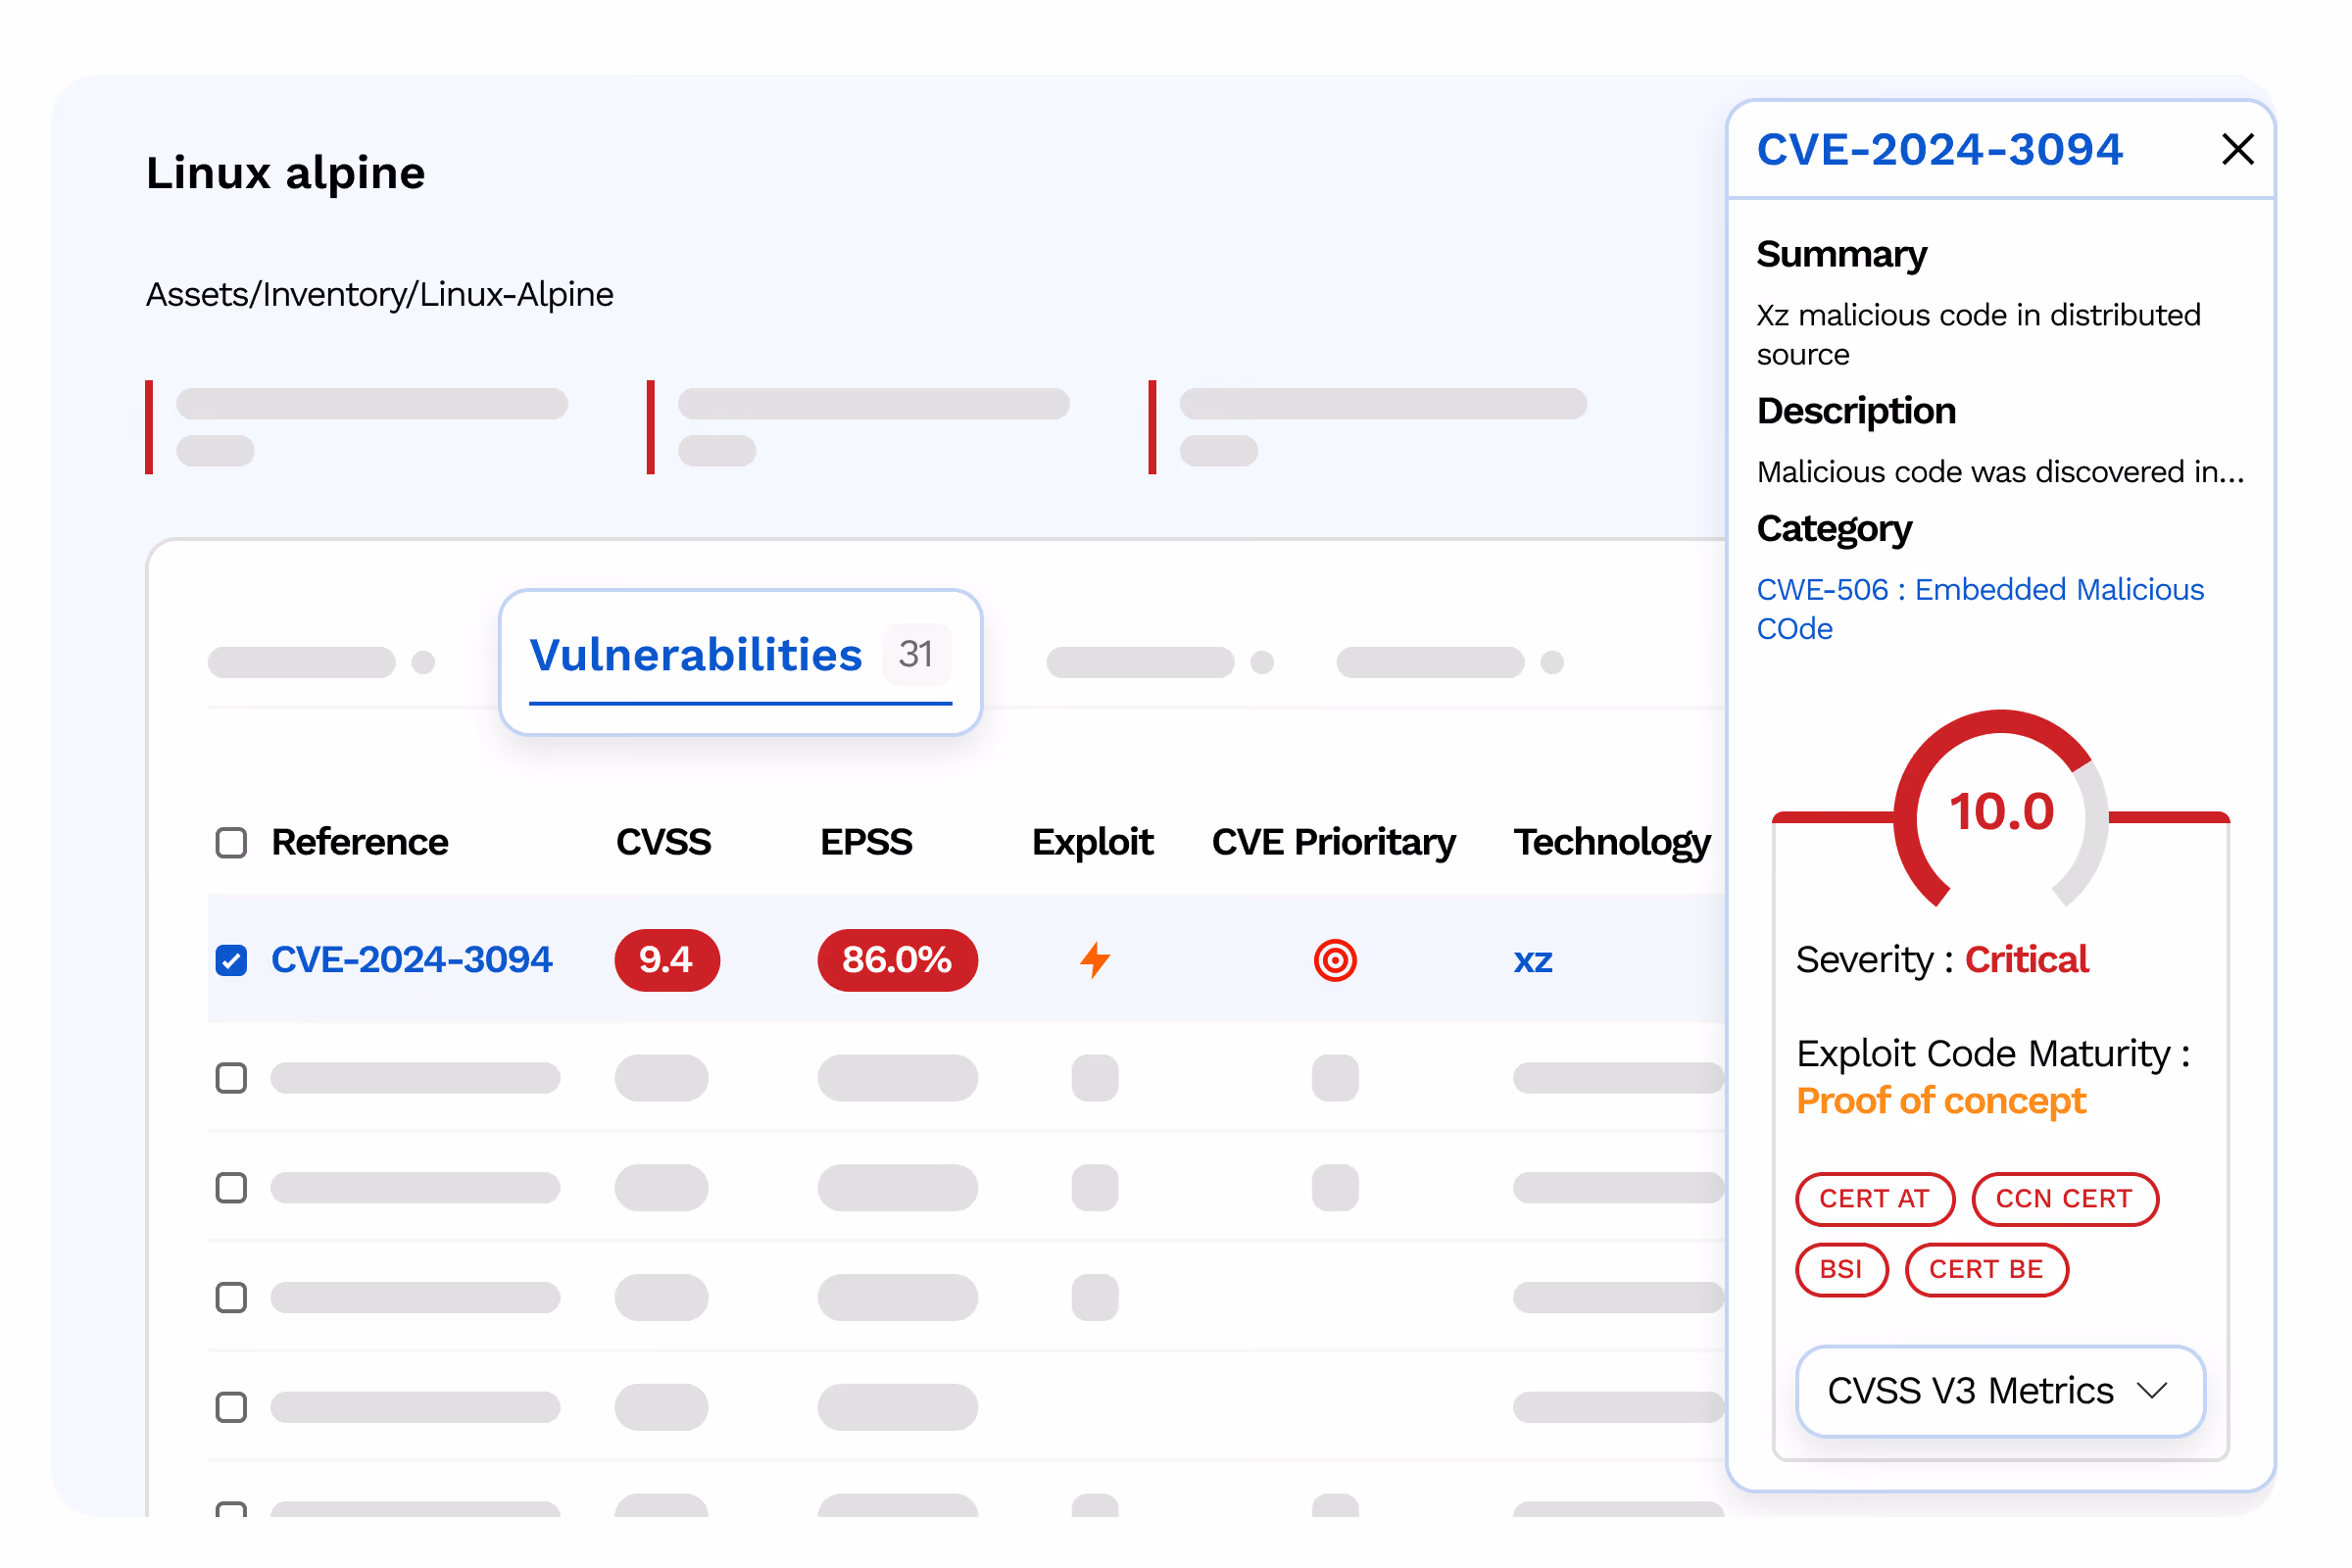
Task: Click the truncated description 'Malicious code was discovered in...'
Action: [2000, 471]
